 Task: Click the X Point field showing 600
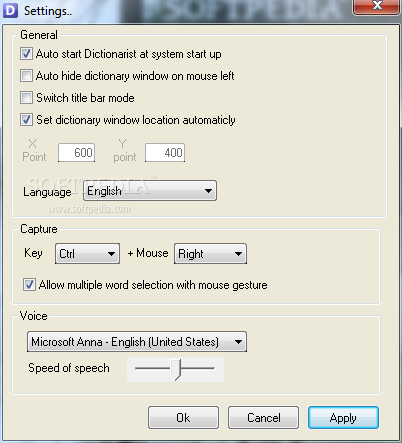(76, 153)
